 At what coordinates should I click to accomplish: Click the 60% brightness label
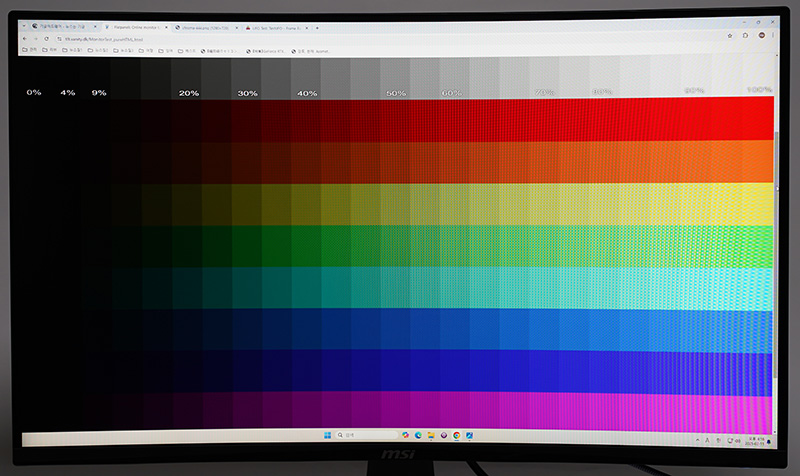click(x=452, y=93)
